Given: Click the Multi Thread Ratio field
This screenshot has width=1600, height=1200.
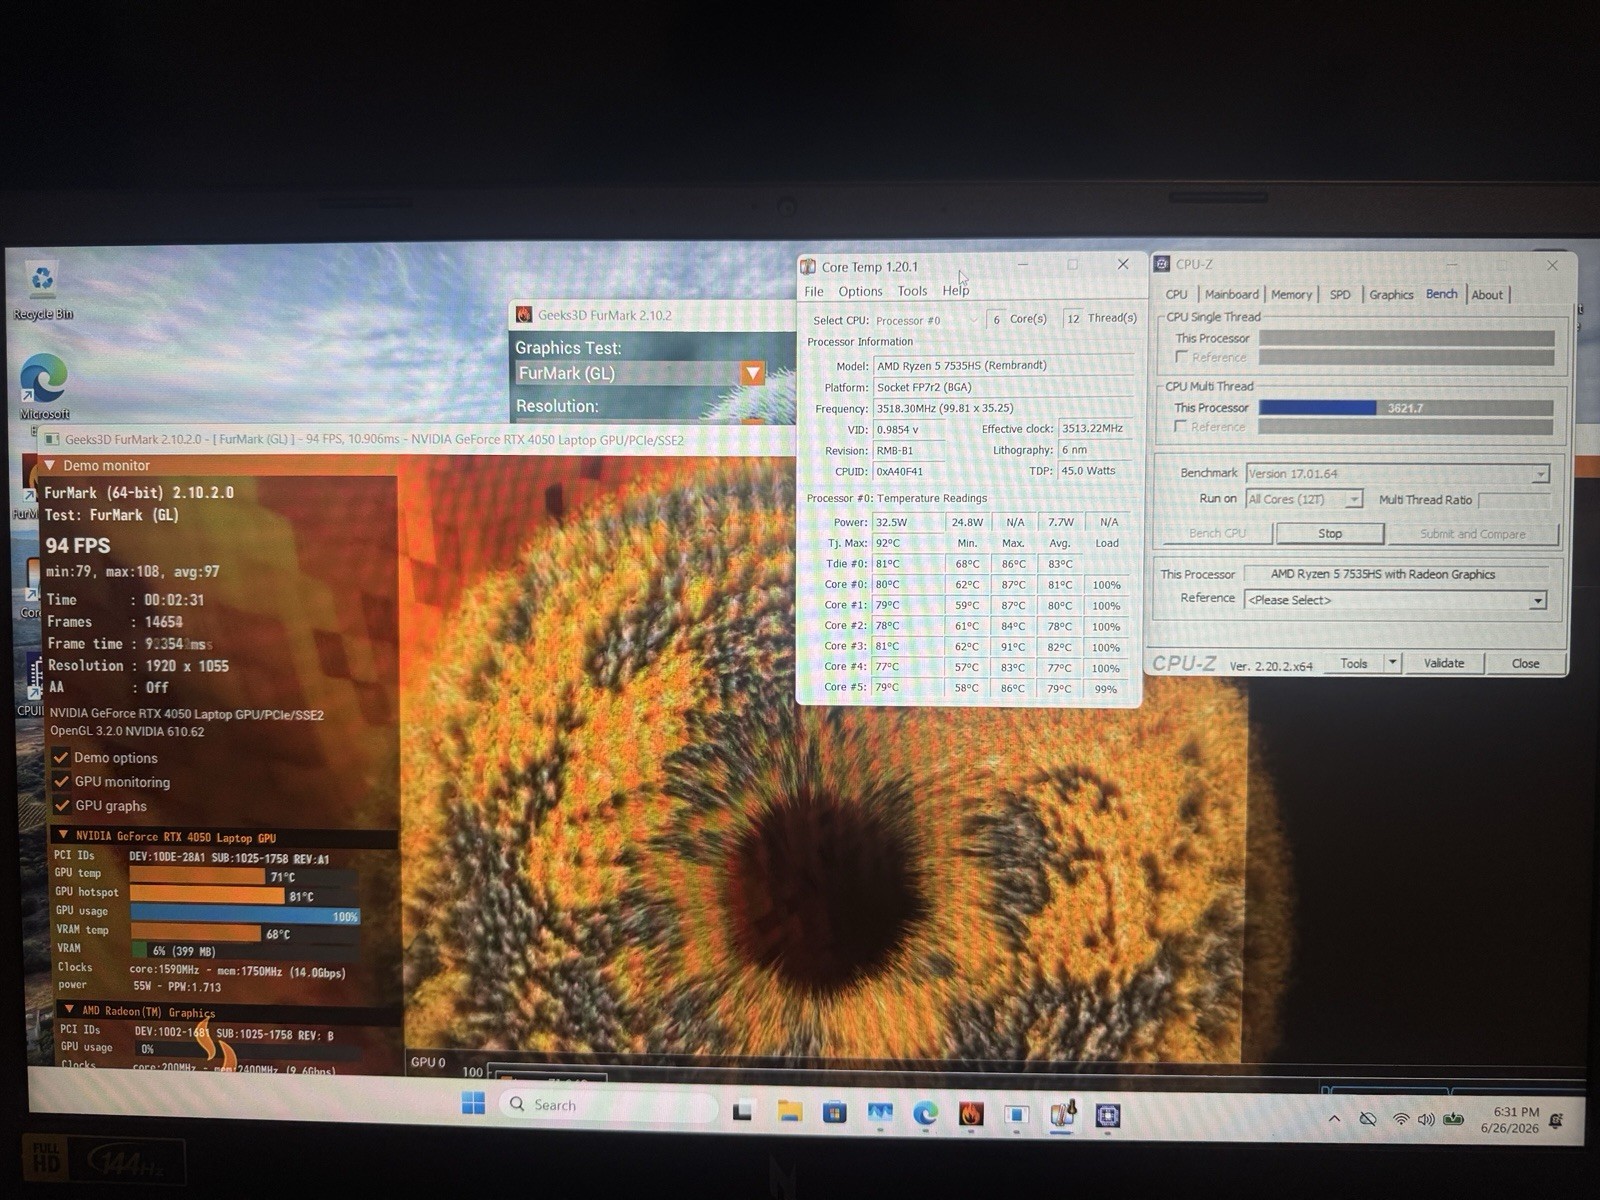Looking at the screenshot, I should [x=1514, y=499].
